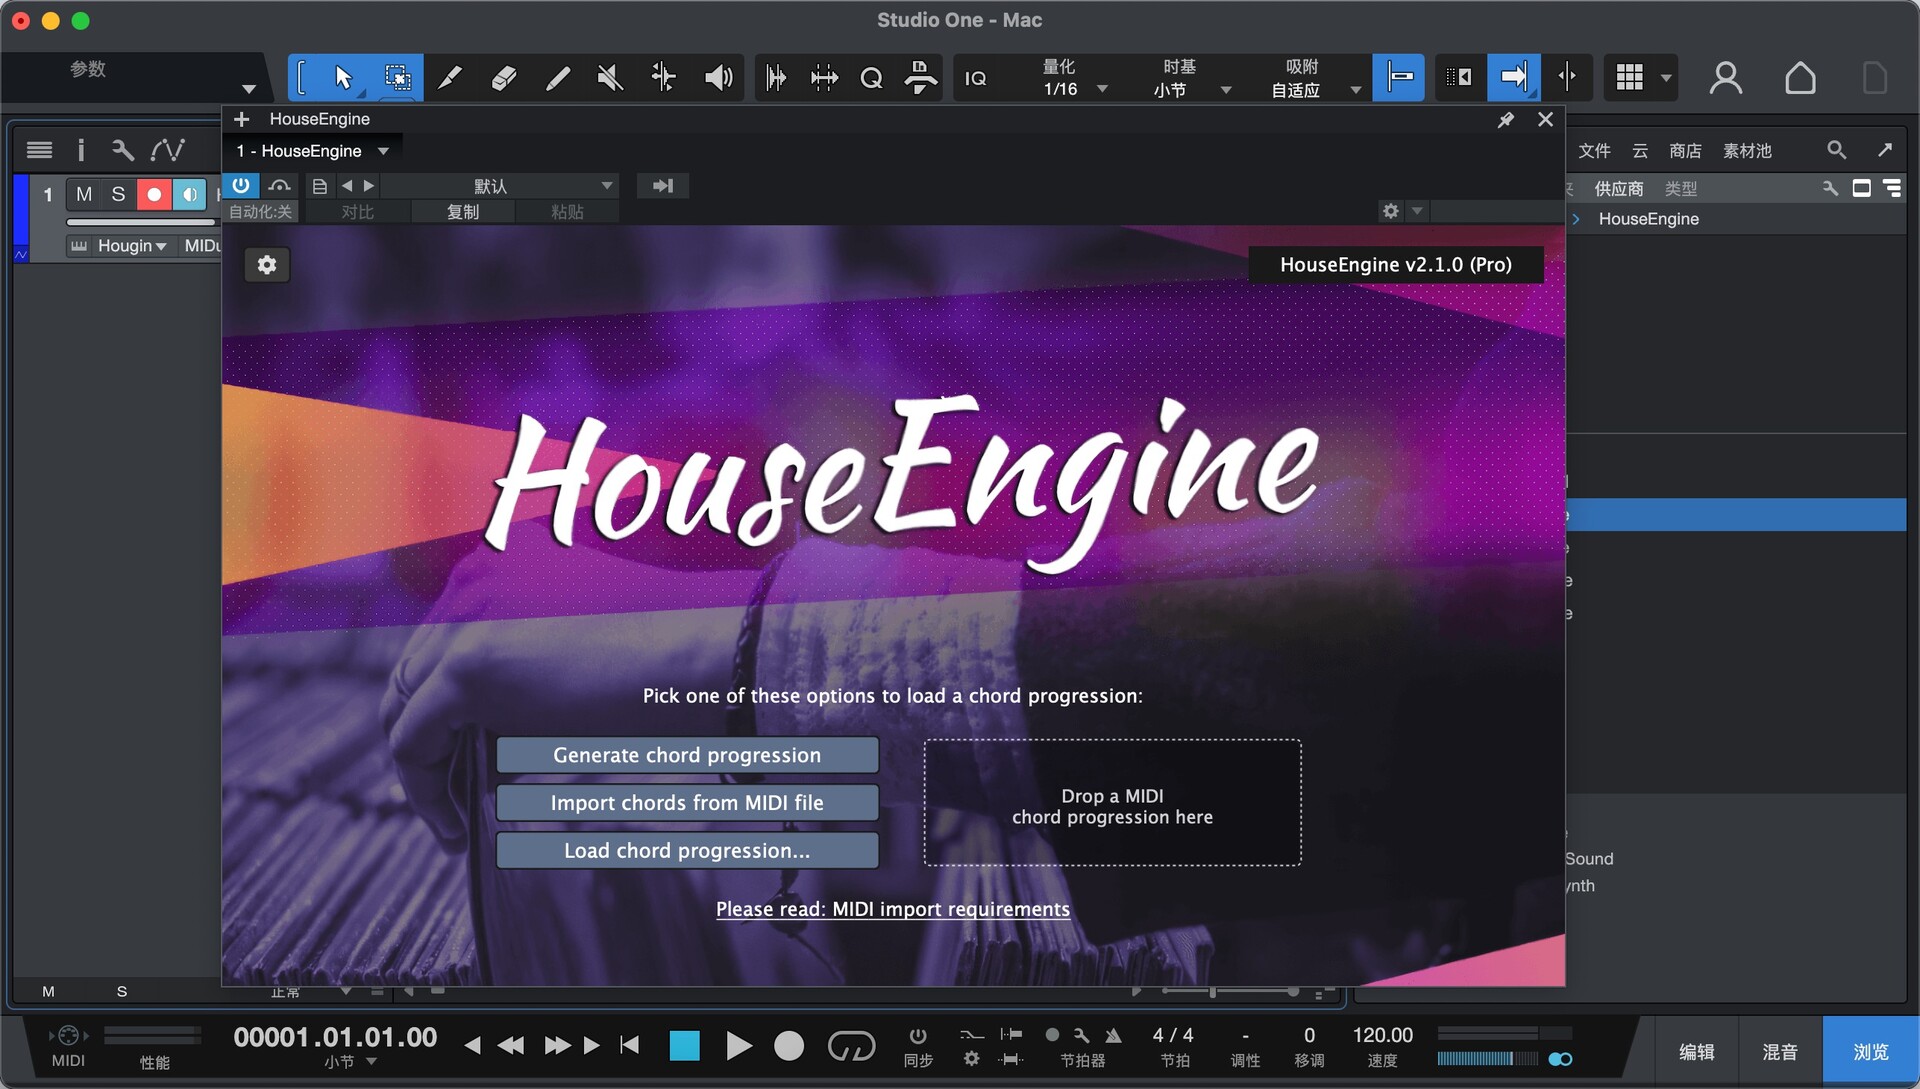Select the Bend tool
This screenshot has width=1920, height=1089.
coord(663,78)
